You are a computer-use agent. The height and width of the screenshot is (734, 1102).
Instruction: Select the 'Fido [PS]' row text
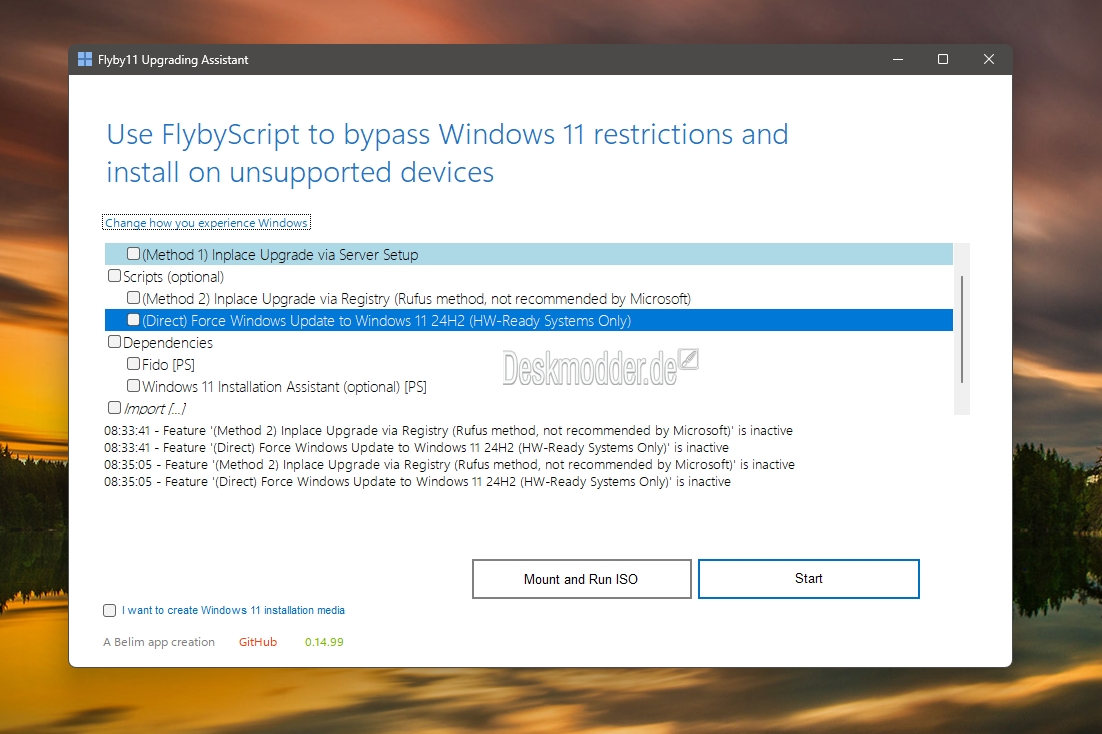click(x=168, y=364)
